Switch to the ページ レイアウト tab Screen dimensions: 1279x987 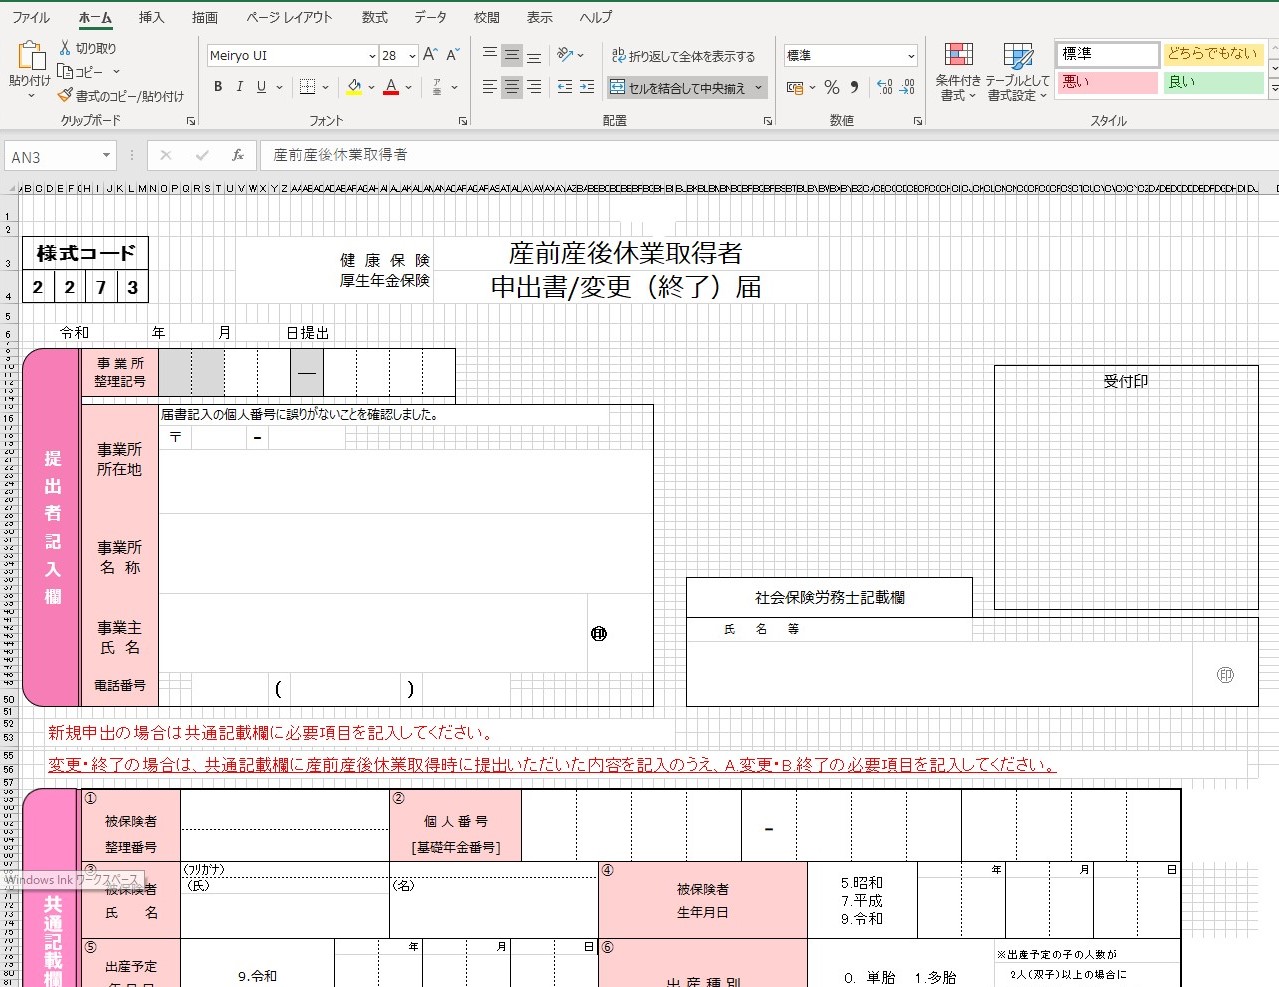click(x=289, y=17)
